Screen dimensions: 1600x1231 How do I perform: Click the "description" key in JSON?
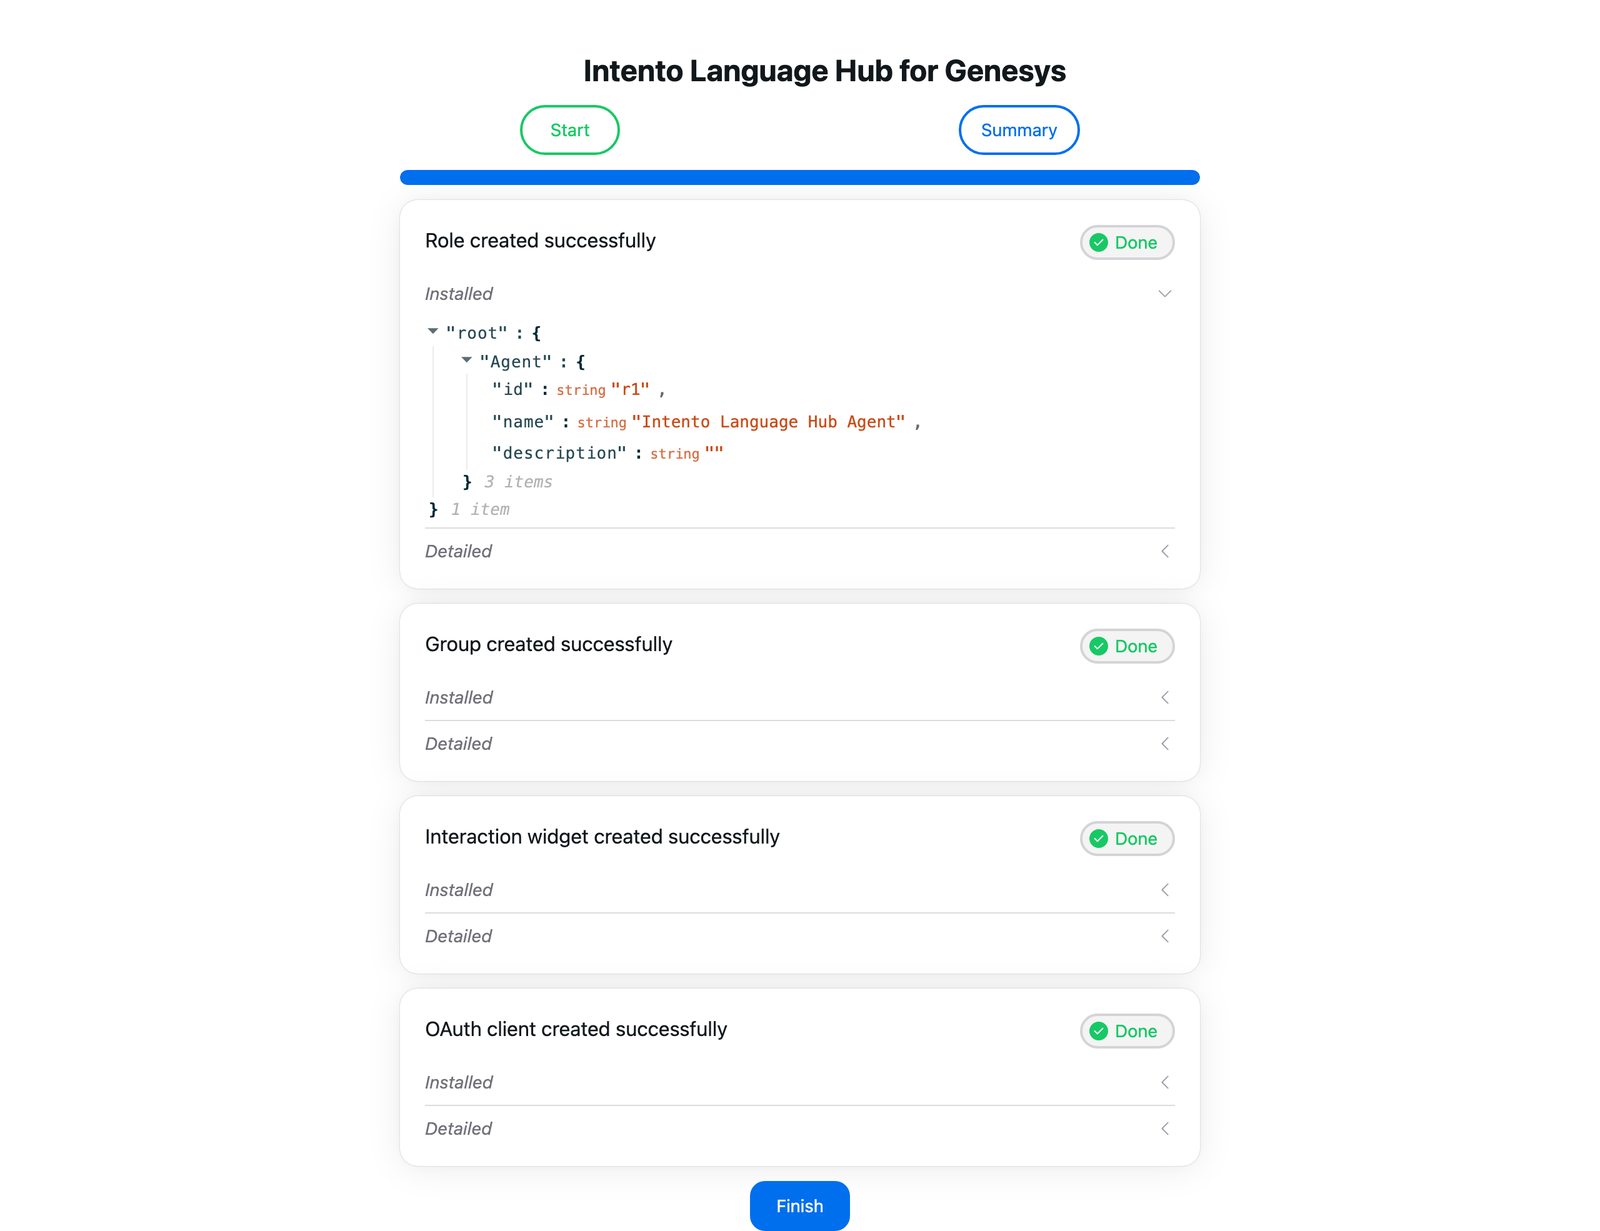tap(559, 453)
